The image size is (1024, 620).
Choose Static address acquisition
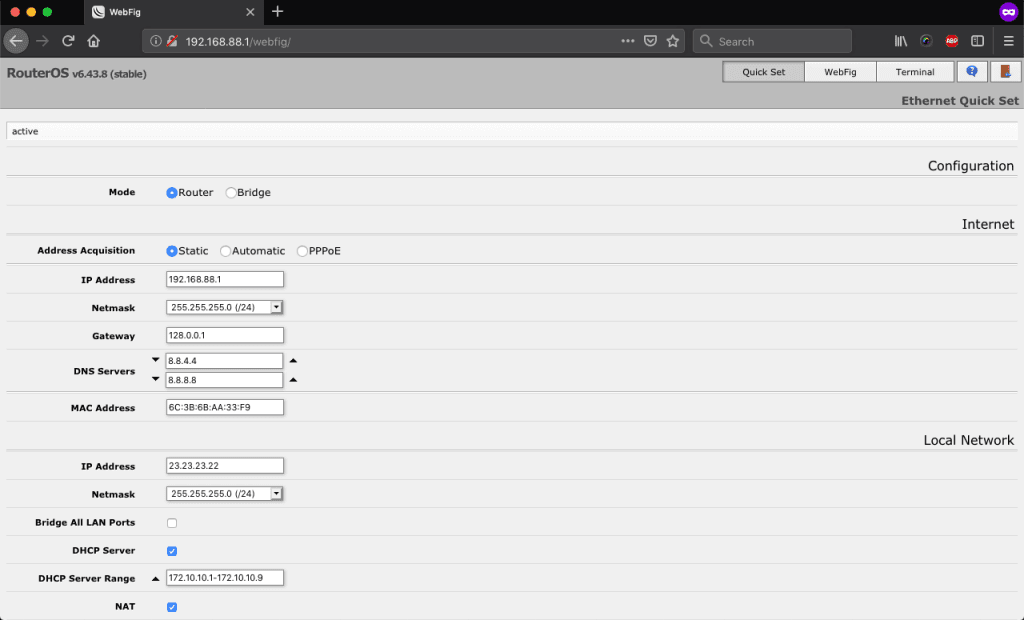[172, 251]
